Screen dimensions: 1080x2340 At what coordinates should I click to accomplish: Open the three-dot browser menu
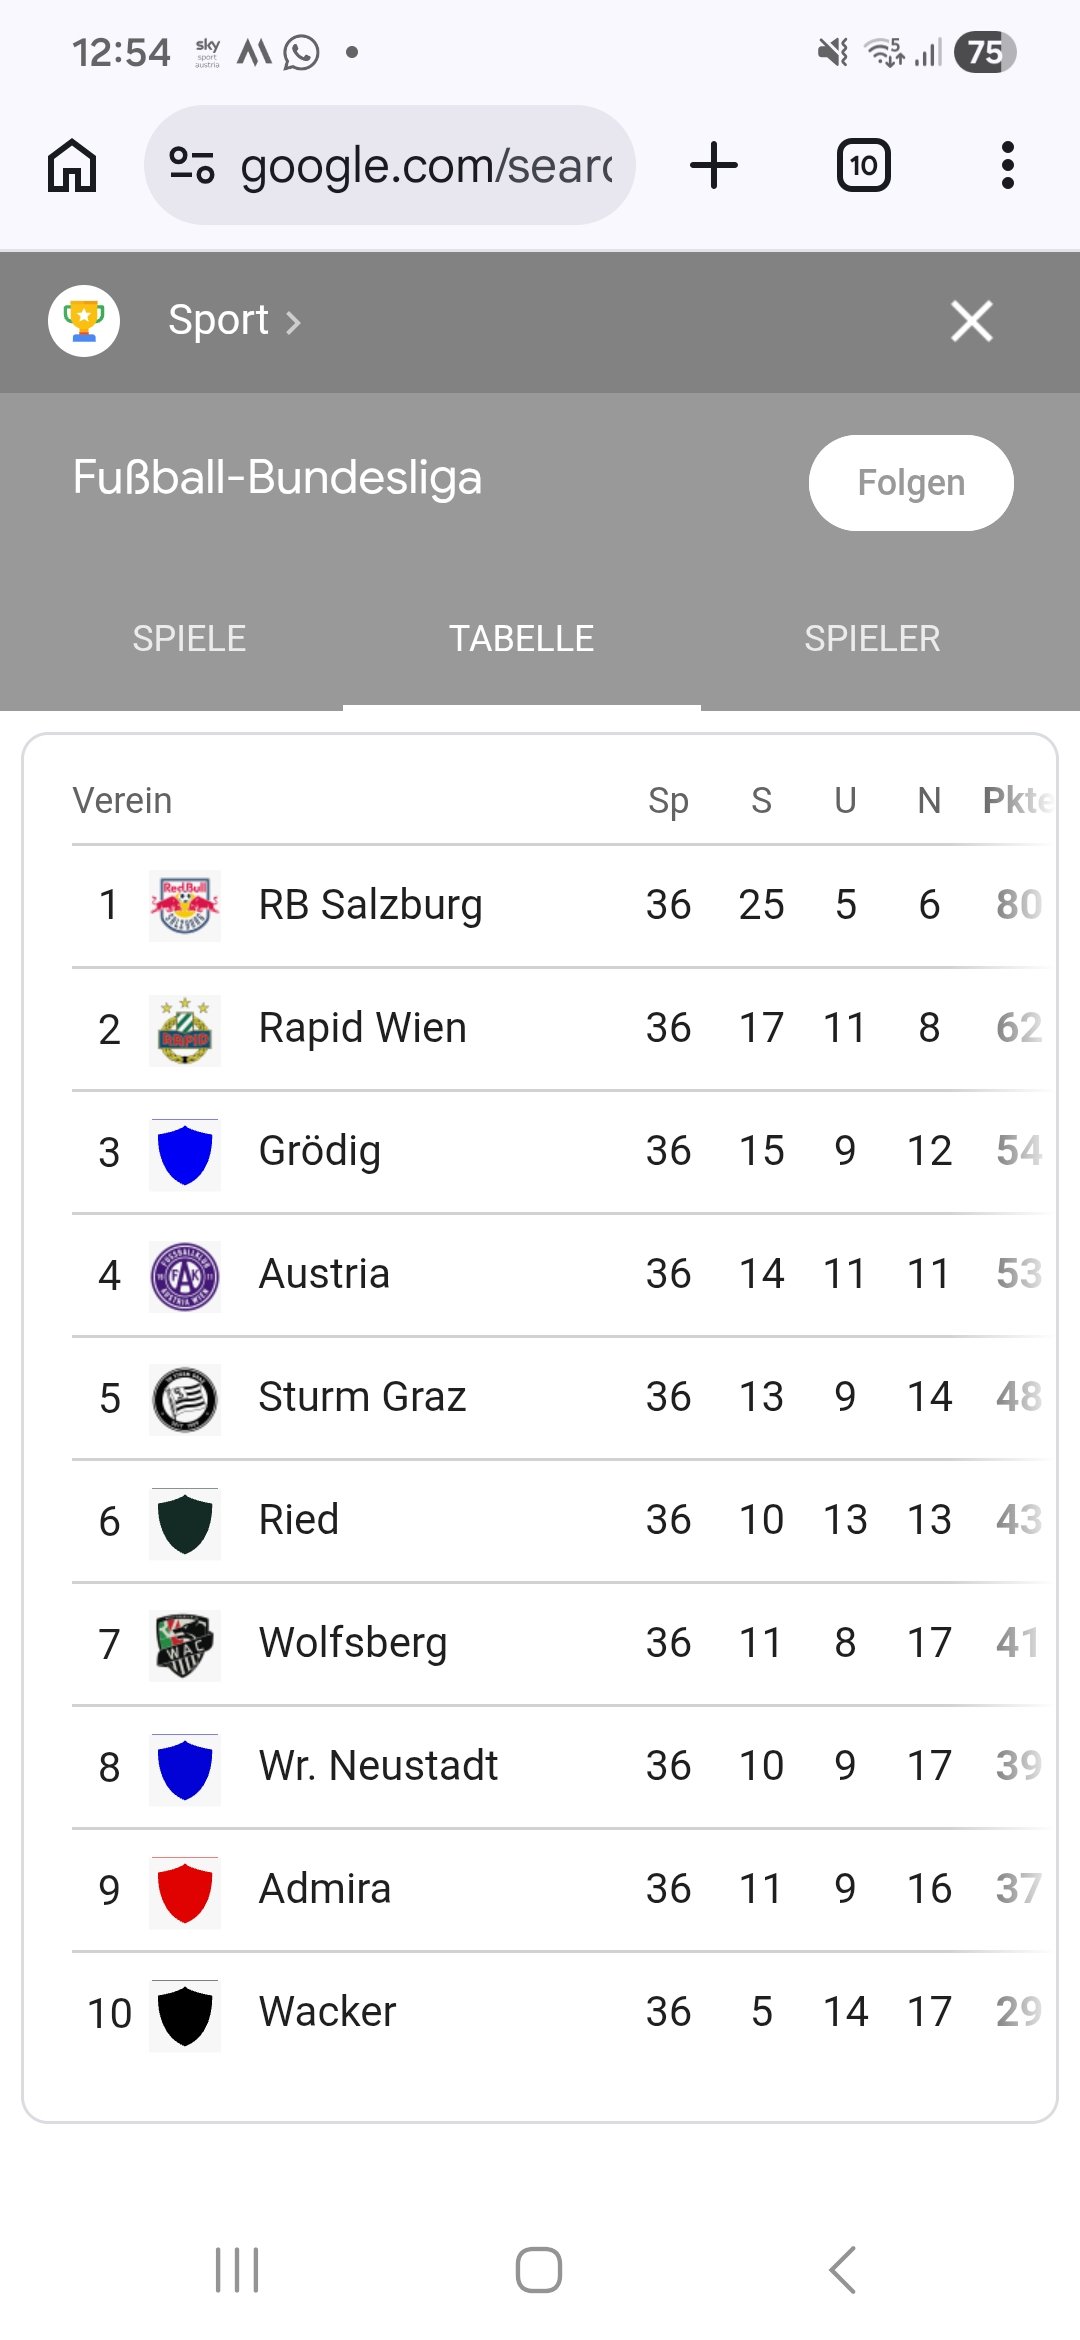1007,165
